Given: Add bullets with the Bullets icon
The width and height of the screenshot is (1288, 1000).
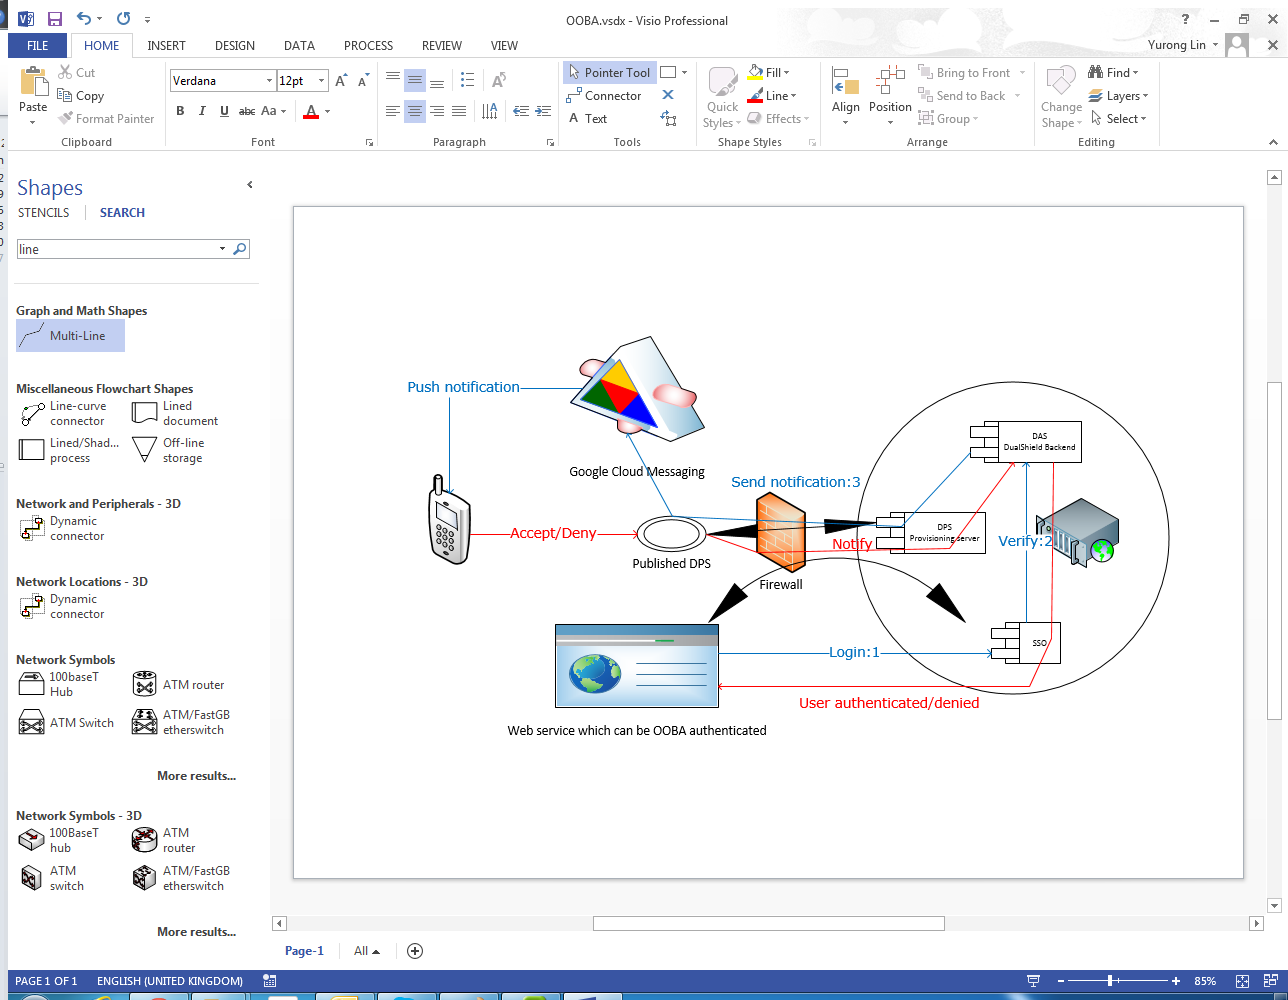Looking at the screenshot, I should (467, 80).
